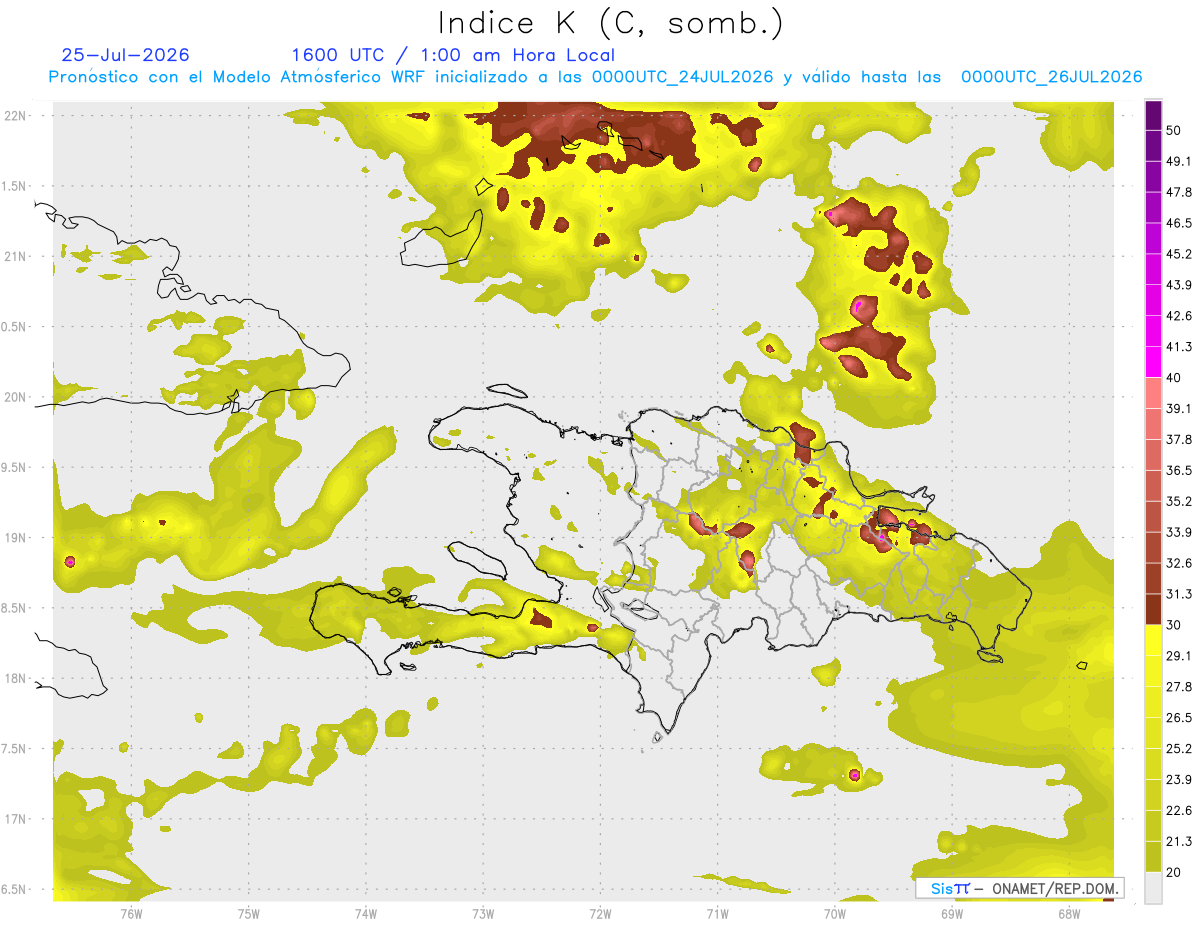This screenshot has height=927, width=1200.
Task: Pick the gray swatch below 20
Action: click(x=1153, y=887)
